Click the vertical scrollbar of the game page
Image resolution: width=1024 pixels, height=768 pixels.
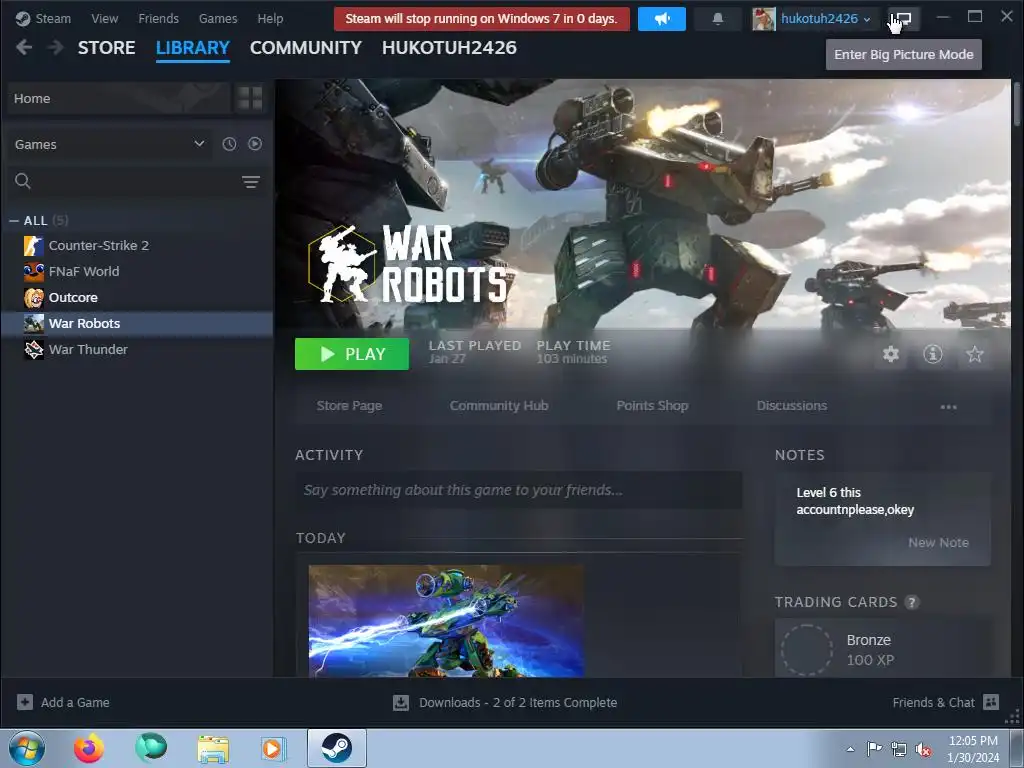point(1017,103)
